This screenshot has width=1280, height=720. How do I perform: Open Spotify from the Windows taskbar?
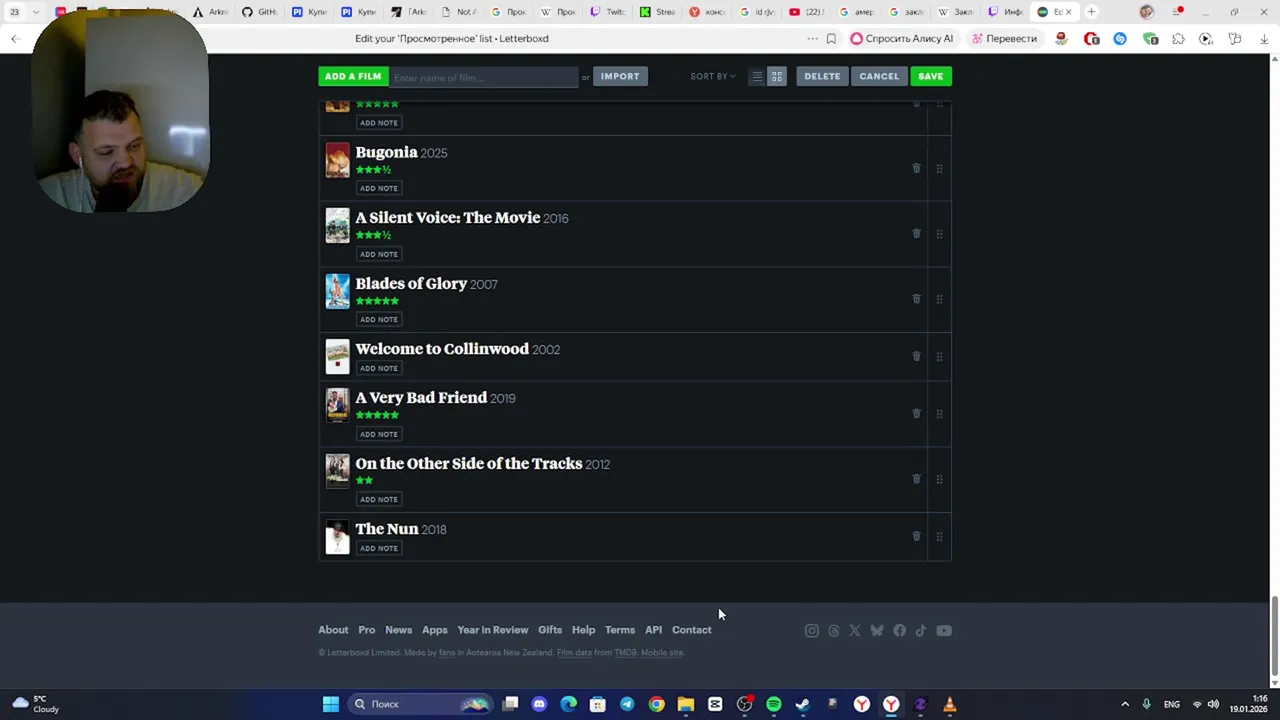click(773, 704)
